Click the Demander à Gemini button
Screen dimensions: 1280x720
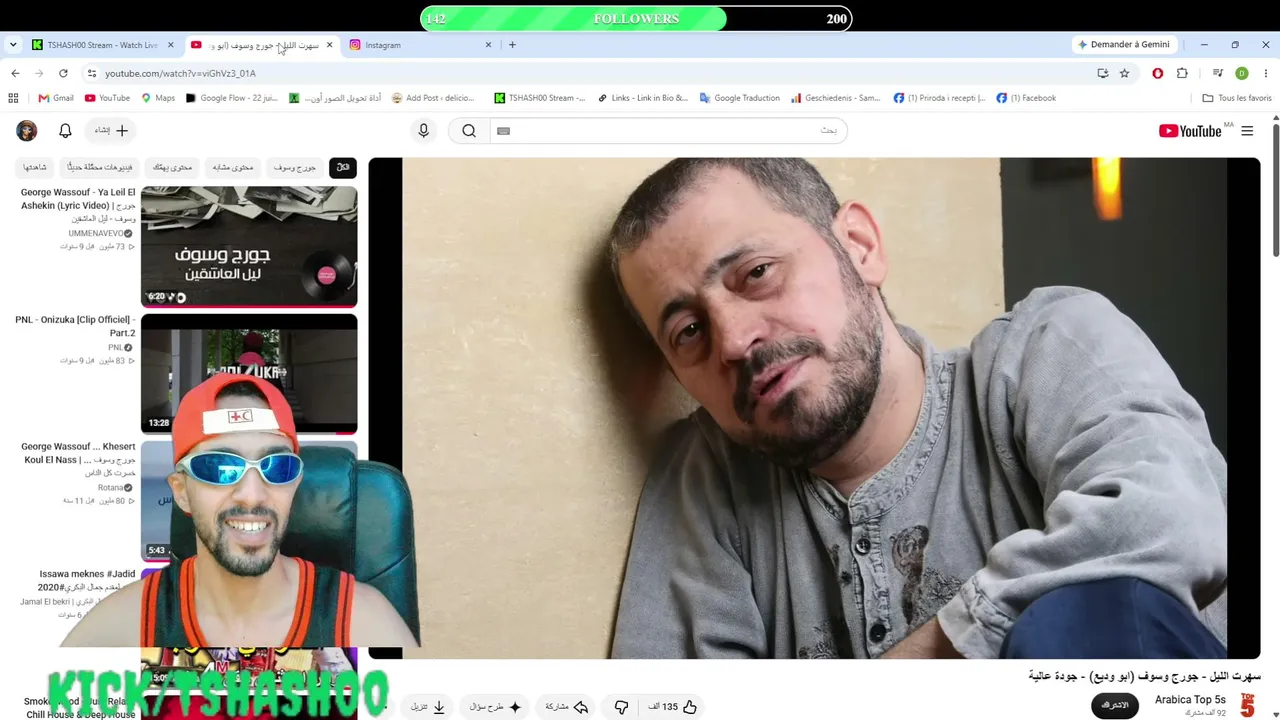[1123, 45]
